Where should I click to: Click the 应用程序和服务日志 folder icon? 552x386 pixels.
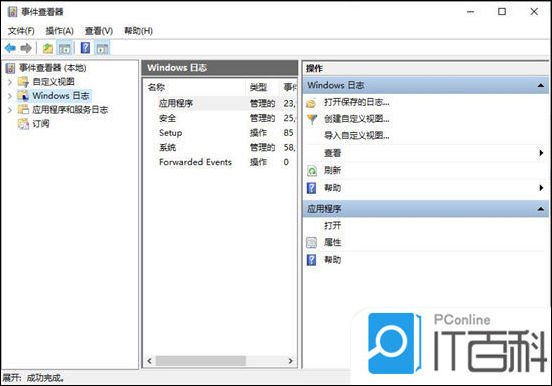(24, 110)
